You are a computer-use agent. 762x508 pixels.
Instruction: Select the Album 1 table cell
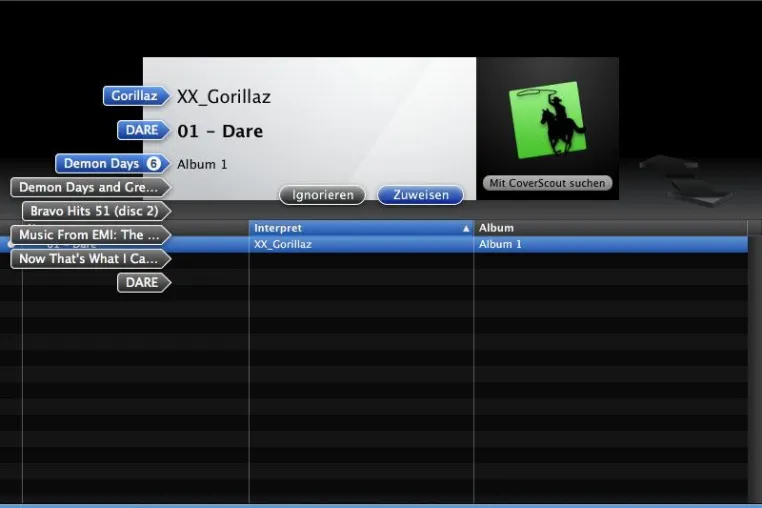610,244
